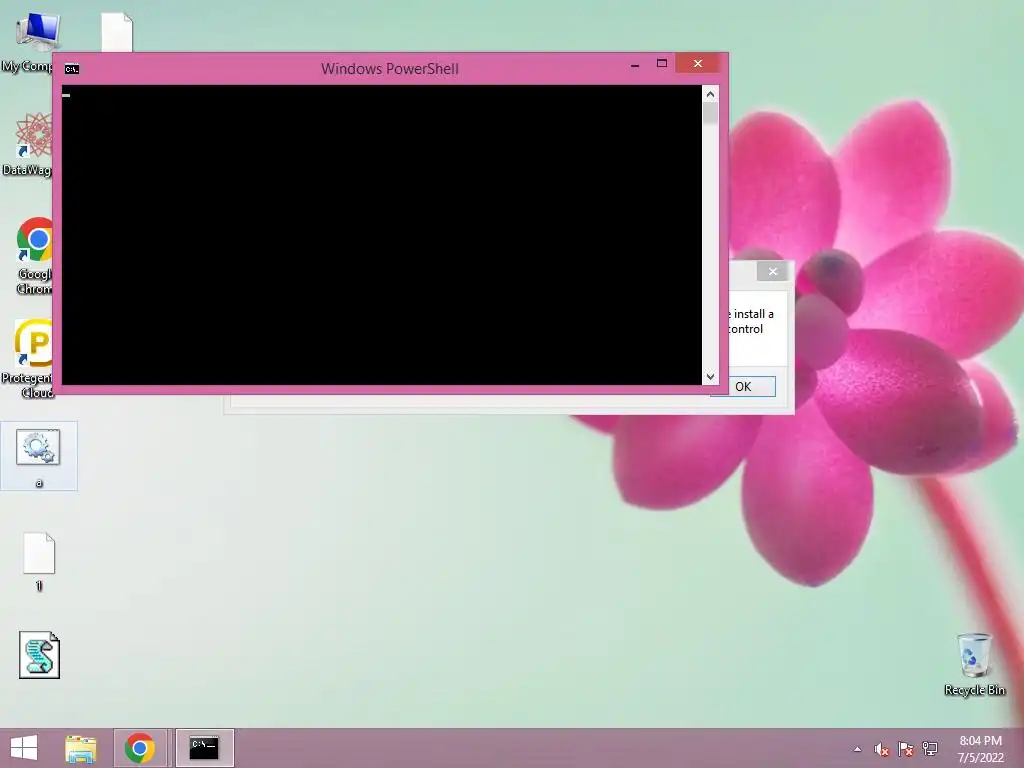This screenshot has width=1024, height=768.
Task: Open the Action Center flag icon
Action: [906, 750]
